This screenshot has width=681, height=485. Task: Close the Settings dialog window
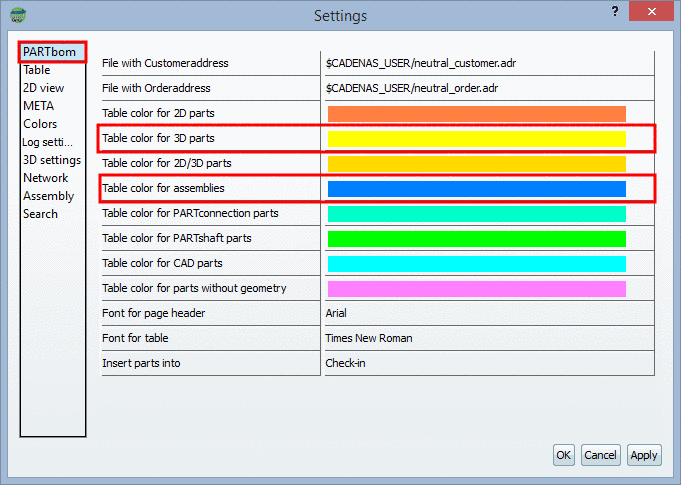coord(652,14)
